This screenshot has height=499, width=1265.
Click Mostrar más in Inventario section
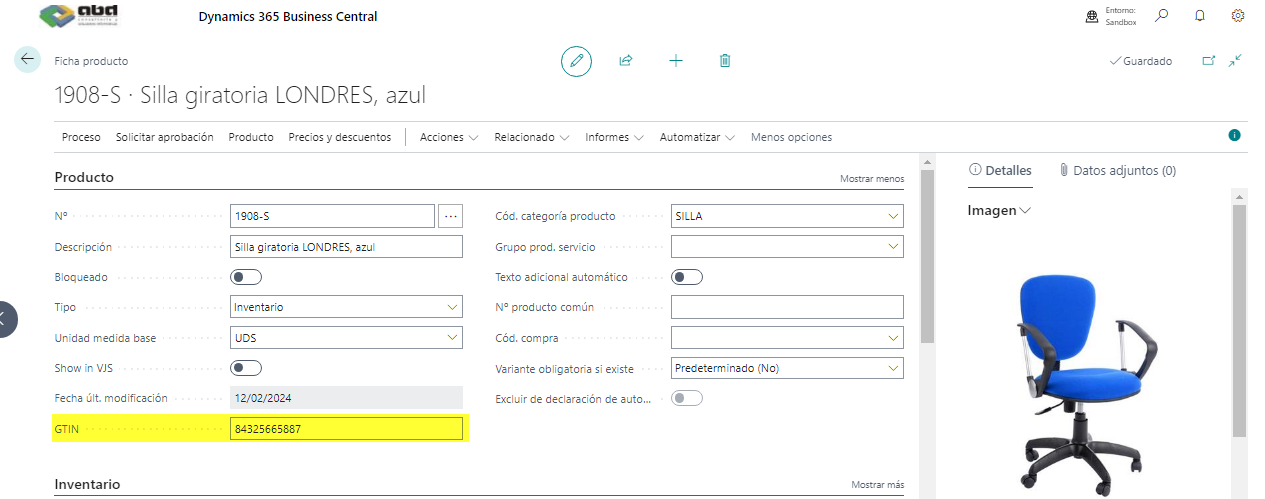878,485
